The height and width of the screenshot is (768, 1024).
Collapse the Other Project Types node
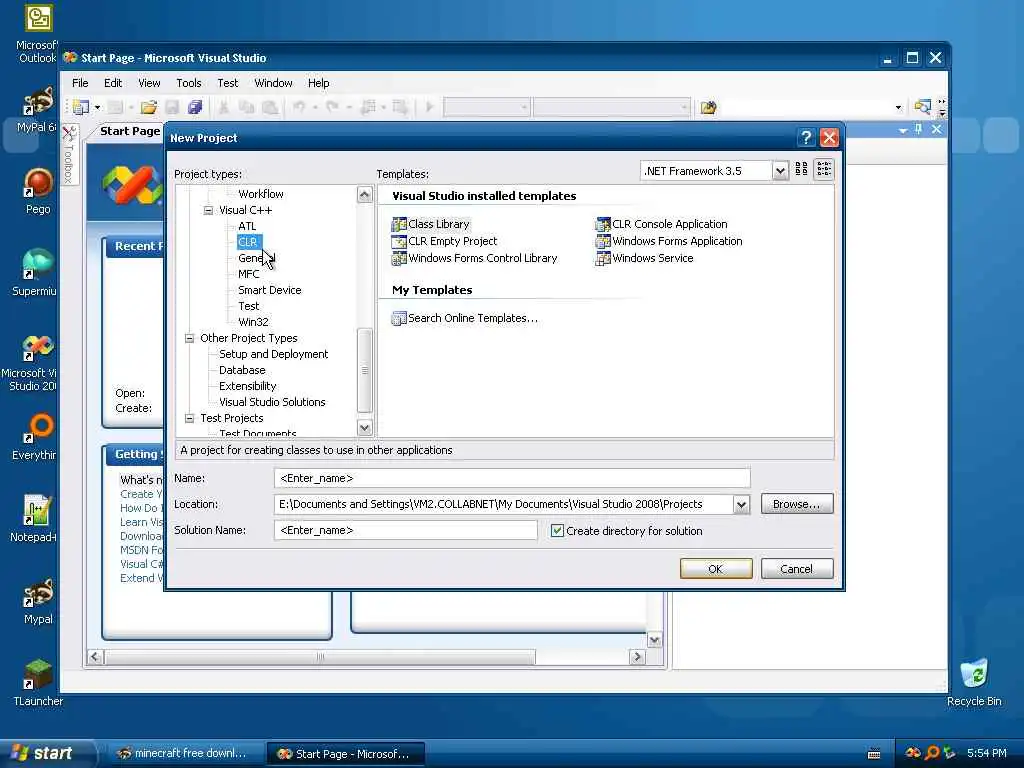point(189,338)
